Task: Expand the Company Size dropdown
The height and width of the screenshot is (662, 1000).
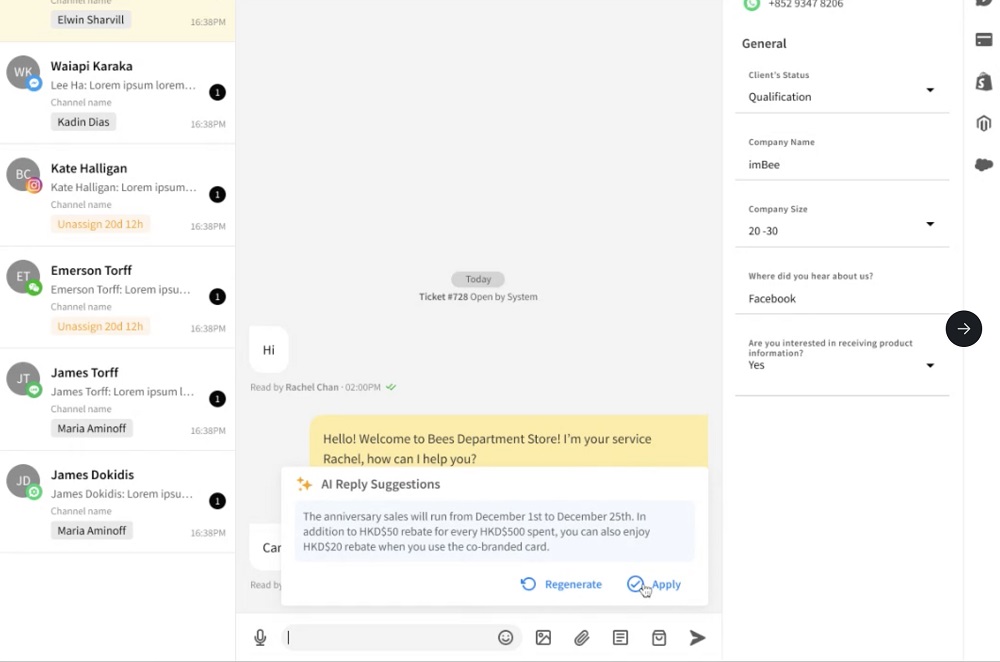Action: click(x=929, y=225)
